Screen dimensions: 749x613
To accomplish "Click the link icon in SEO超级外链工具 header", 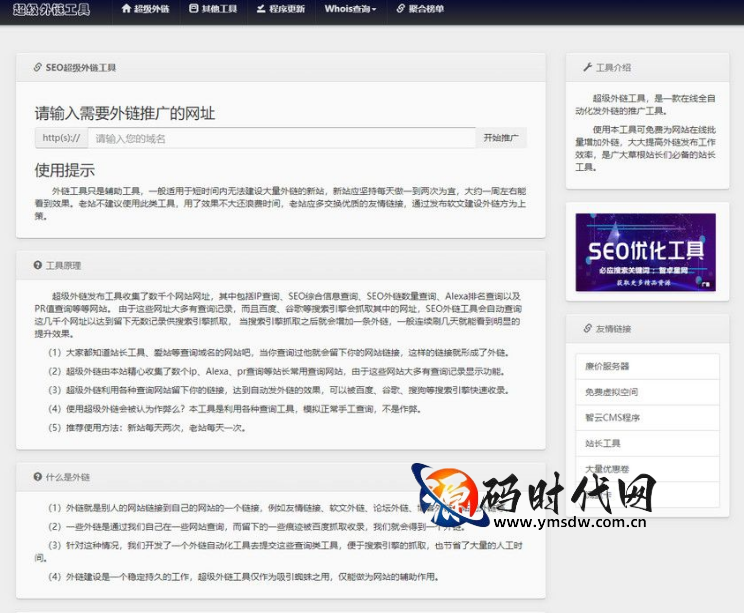I will (37, 68).
